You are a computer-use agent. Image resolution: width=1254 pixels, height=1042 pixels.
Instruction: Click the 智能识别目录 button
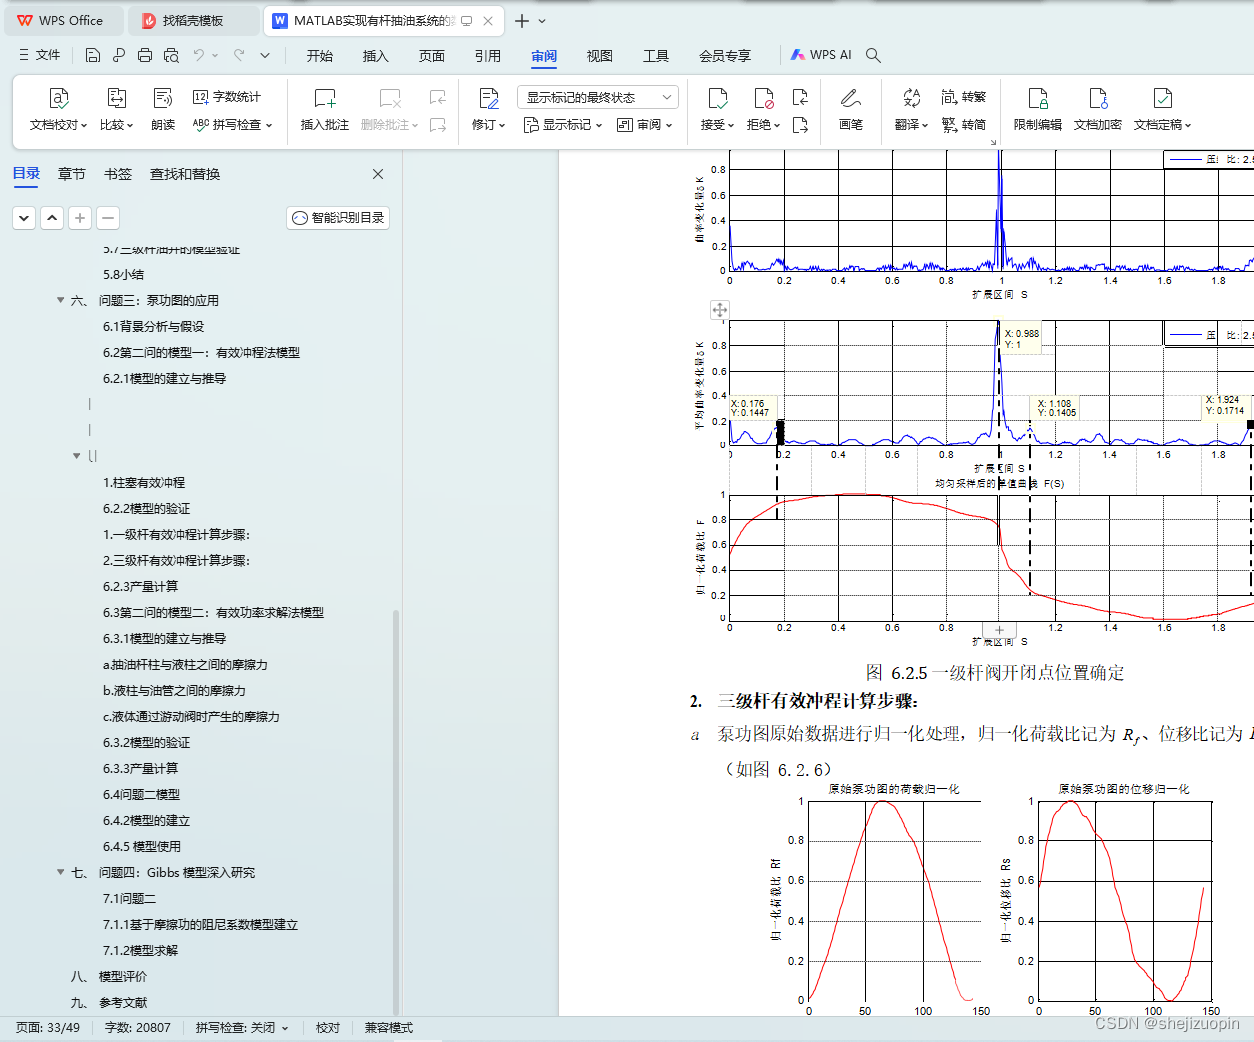[338, 218]
